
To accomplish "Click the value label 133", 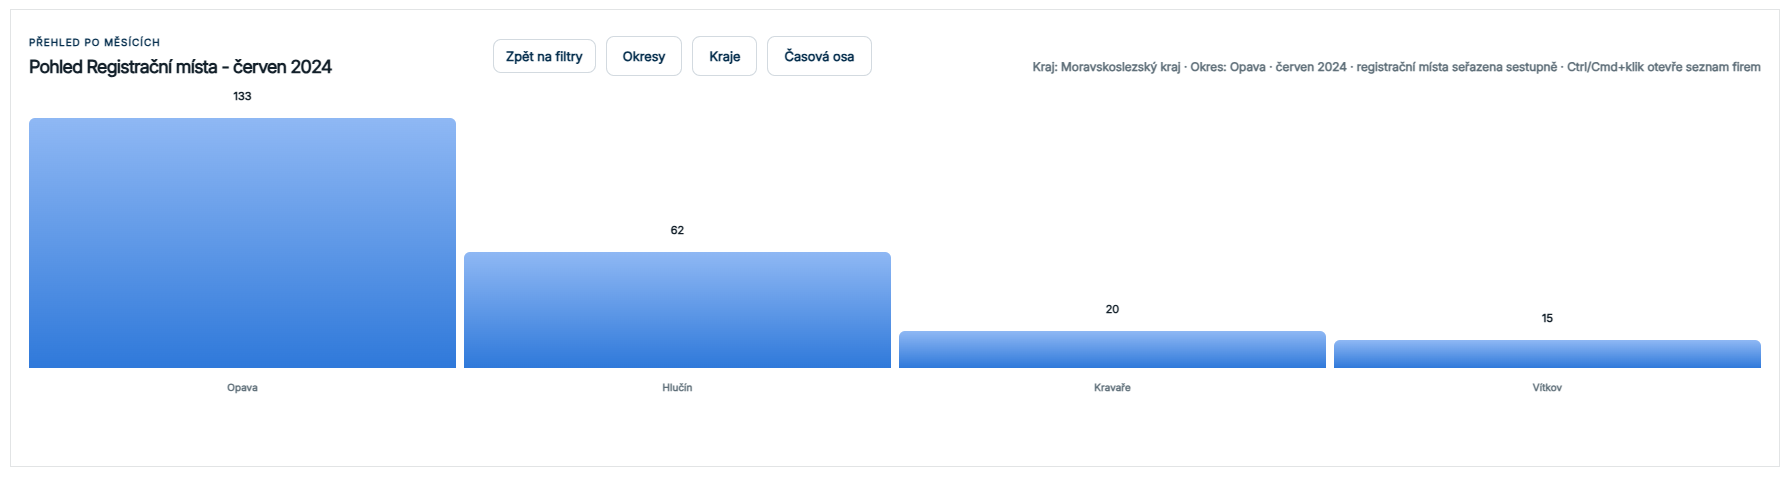I will tap(242, 97).
